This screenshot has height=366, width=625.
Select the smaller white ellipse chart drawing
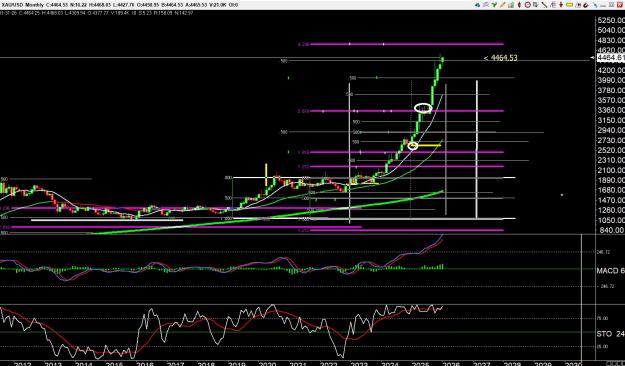[413, 146]
